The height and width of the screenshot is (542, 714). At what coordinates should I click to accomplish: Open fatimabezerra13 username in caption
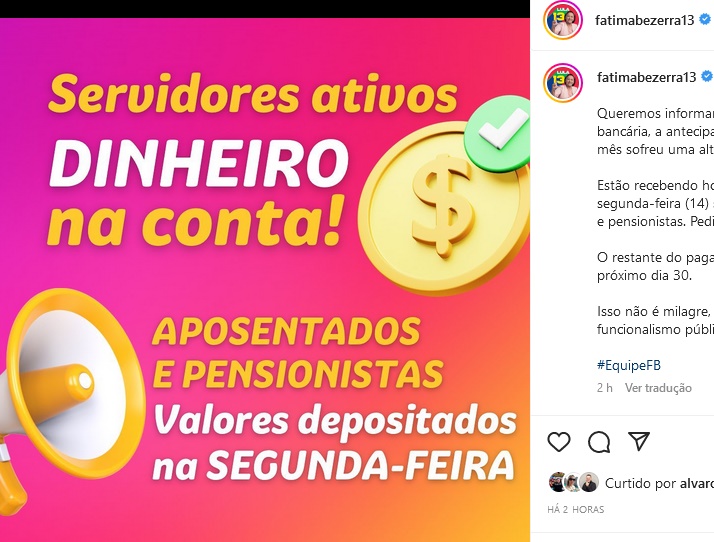647,77
